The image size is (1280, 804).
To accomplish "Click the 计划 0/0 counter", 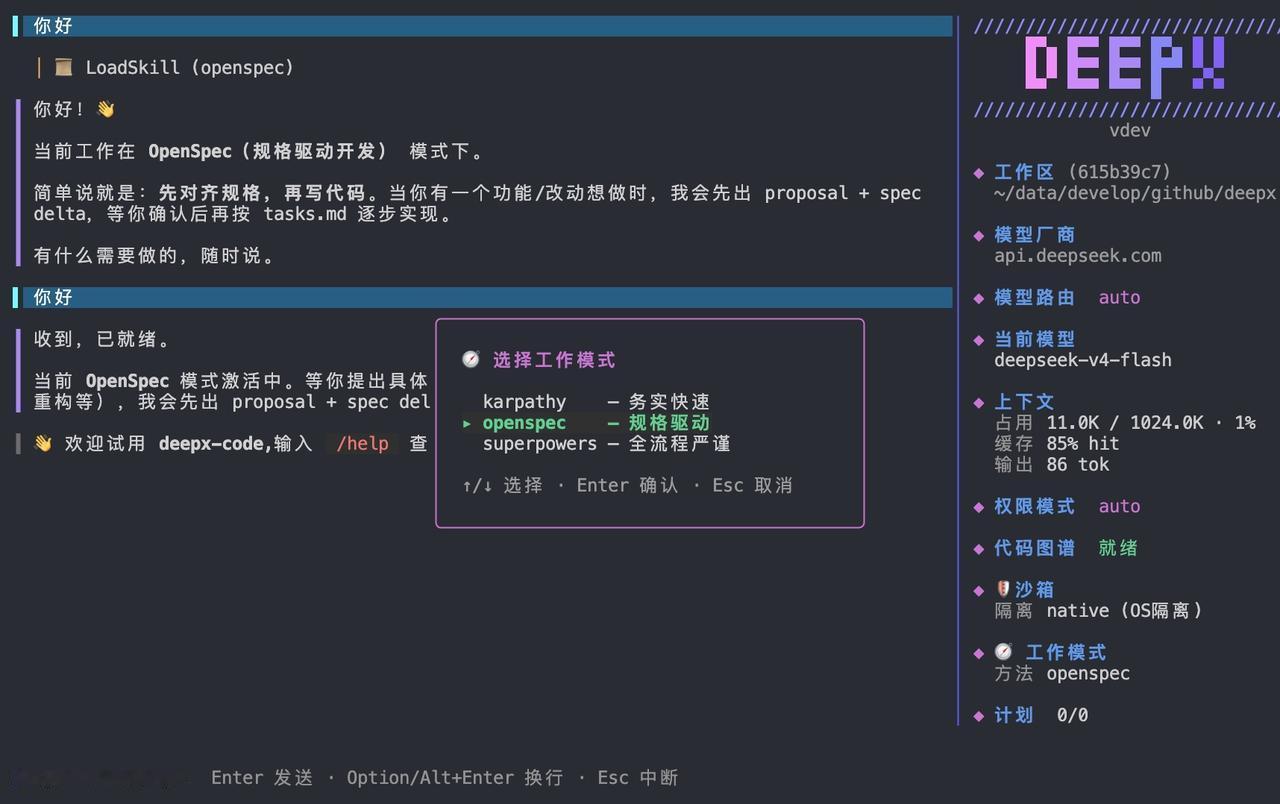I will pos(1073,715).
